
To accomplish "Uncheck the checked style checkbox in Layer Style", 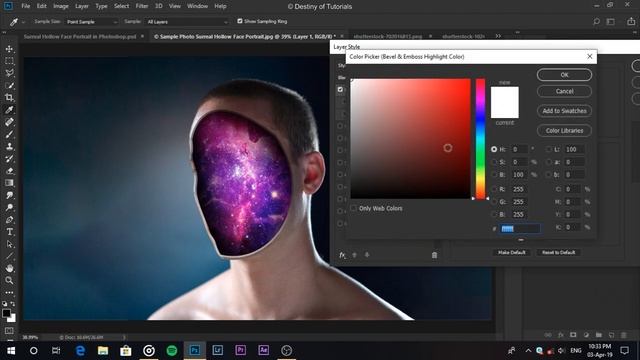I will (x=340, y=89).
